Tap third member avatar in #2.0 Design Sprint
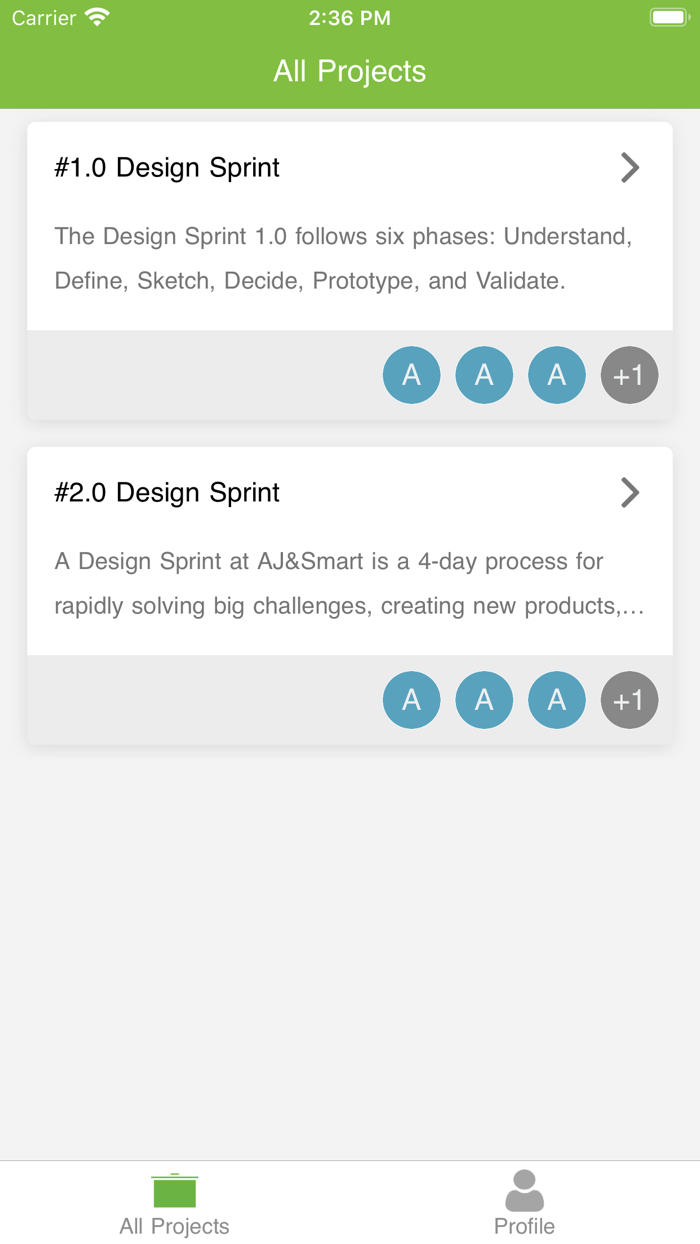Image resolution: width=700 pixels, height=1244 pixels. (557, 700)
